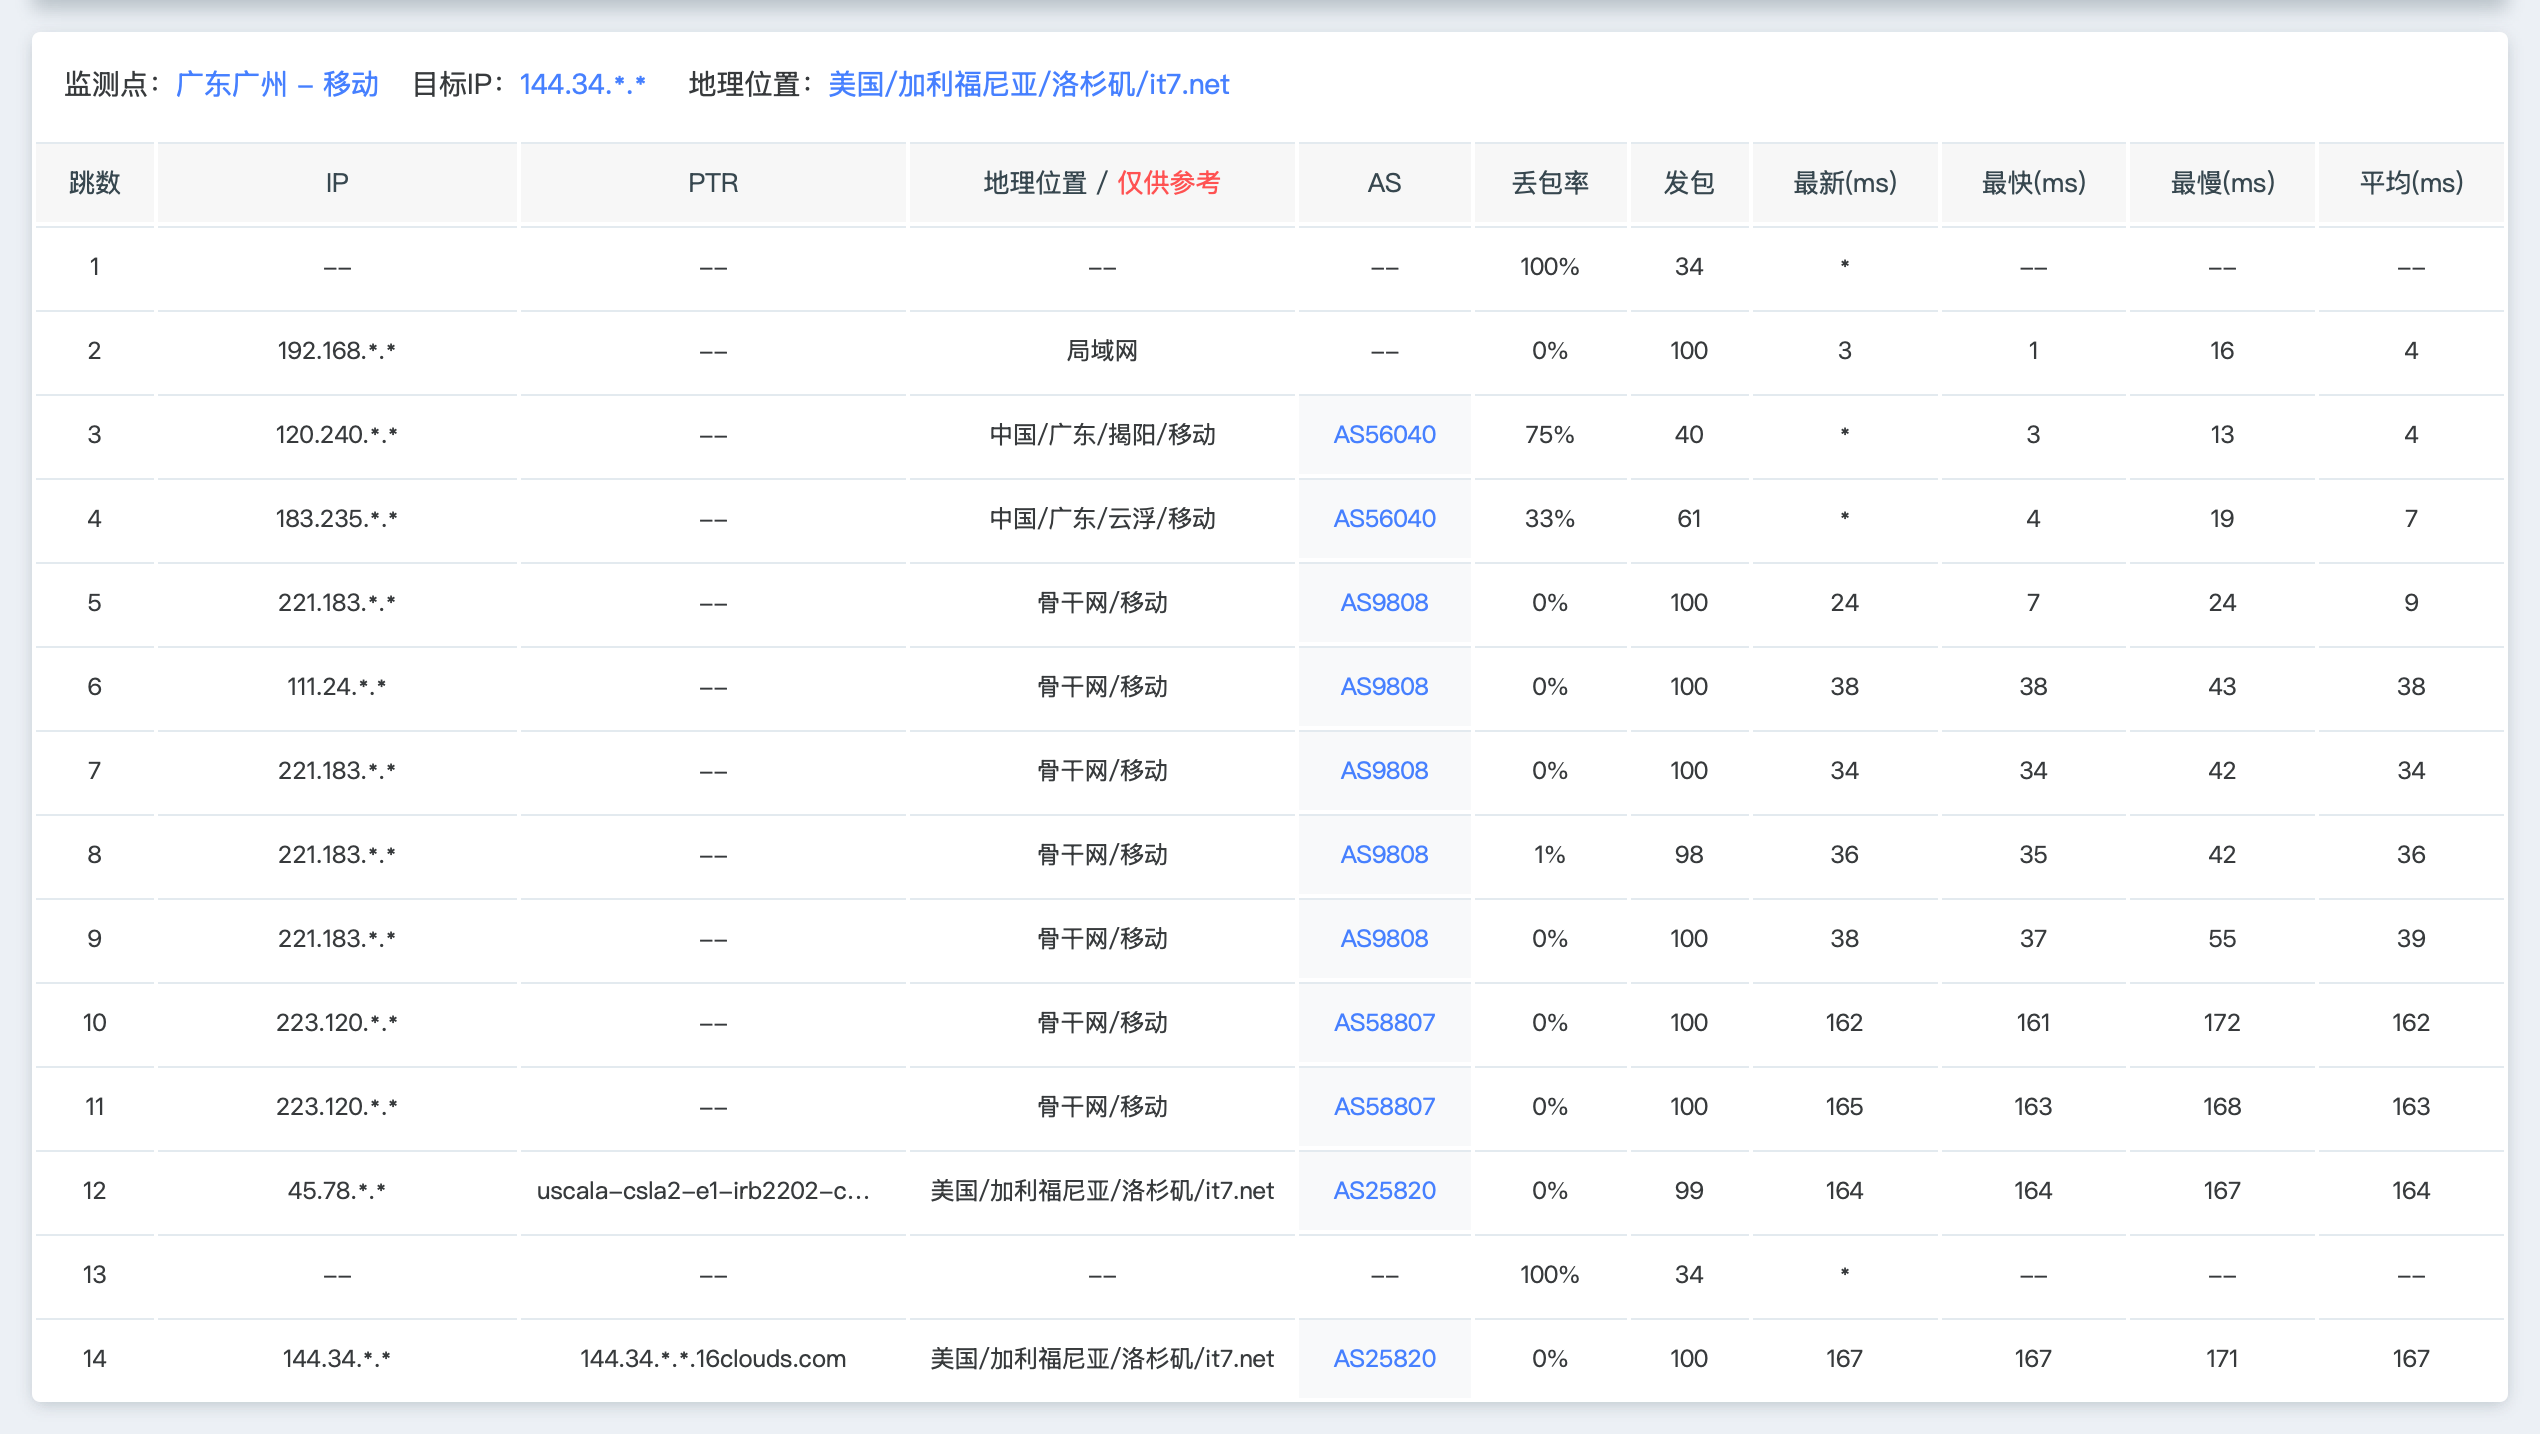
Task: Click the 192.168.*.* IP cell
Action: coord(336,351)
